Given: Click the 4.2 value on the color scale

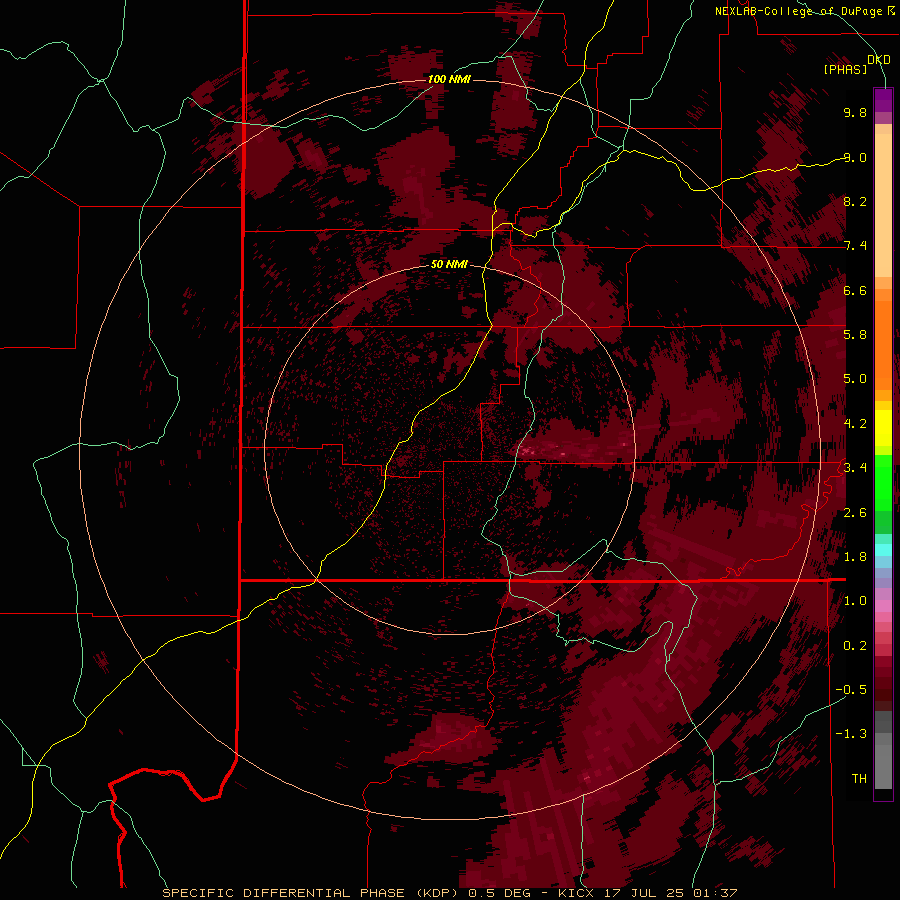Looking at the screenshot, I should [x=855, y=424].
